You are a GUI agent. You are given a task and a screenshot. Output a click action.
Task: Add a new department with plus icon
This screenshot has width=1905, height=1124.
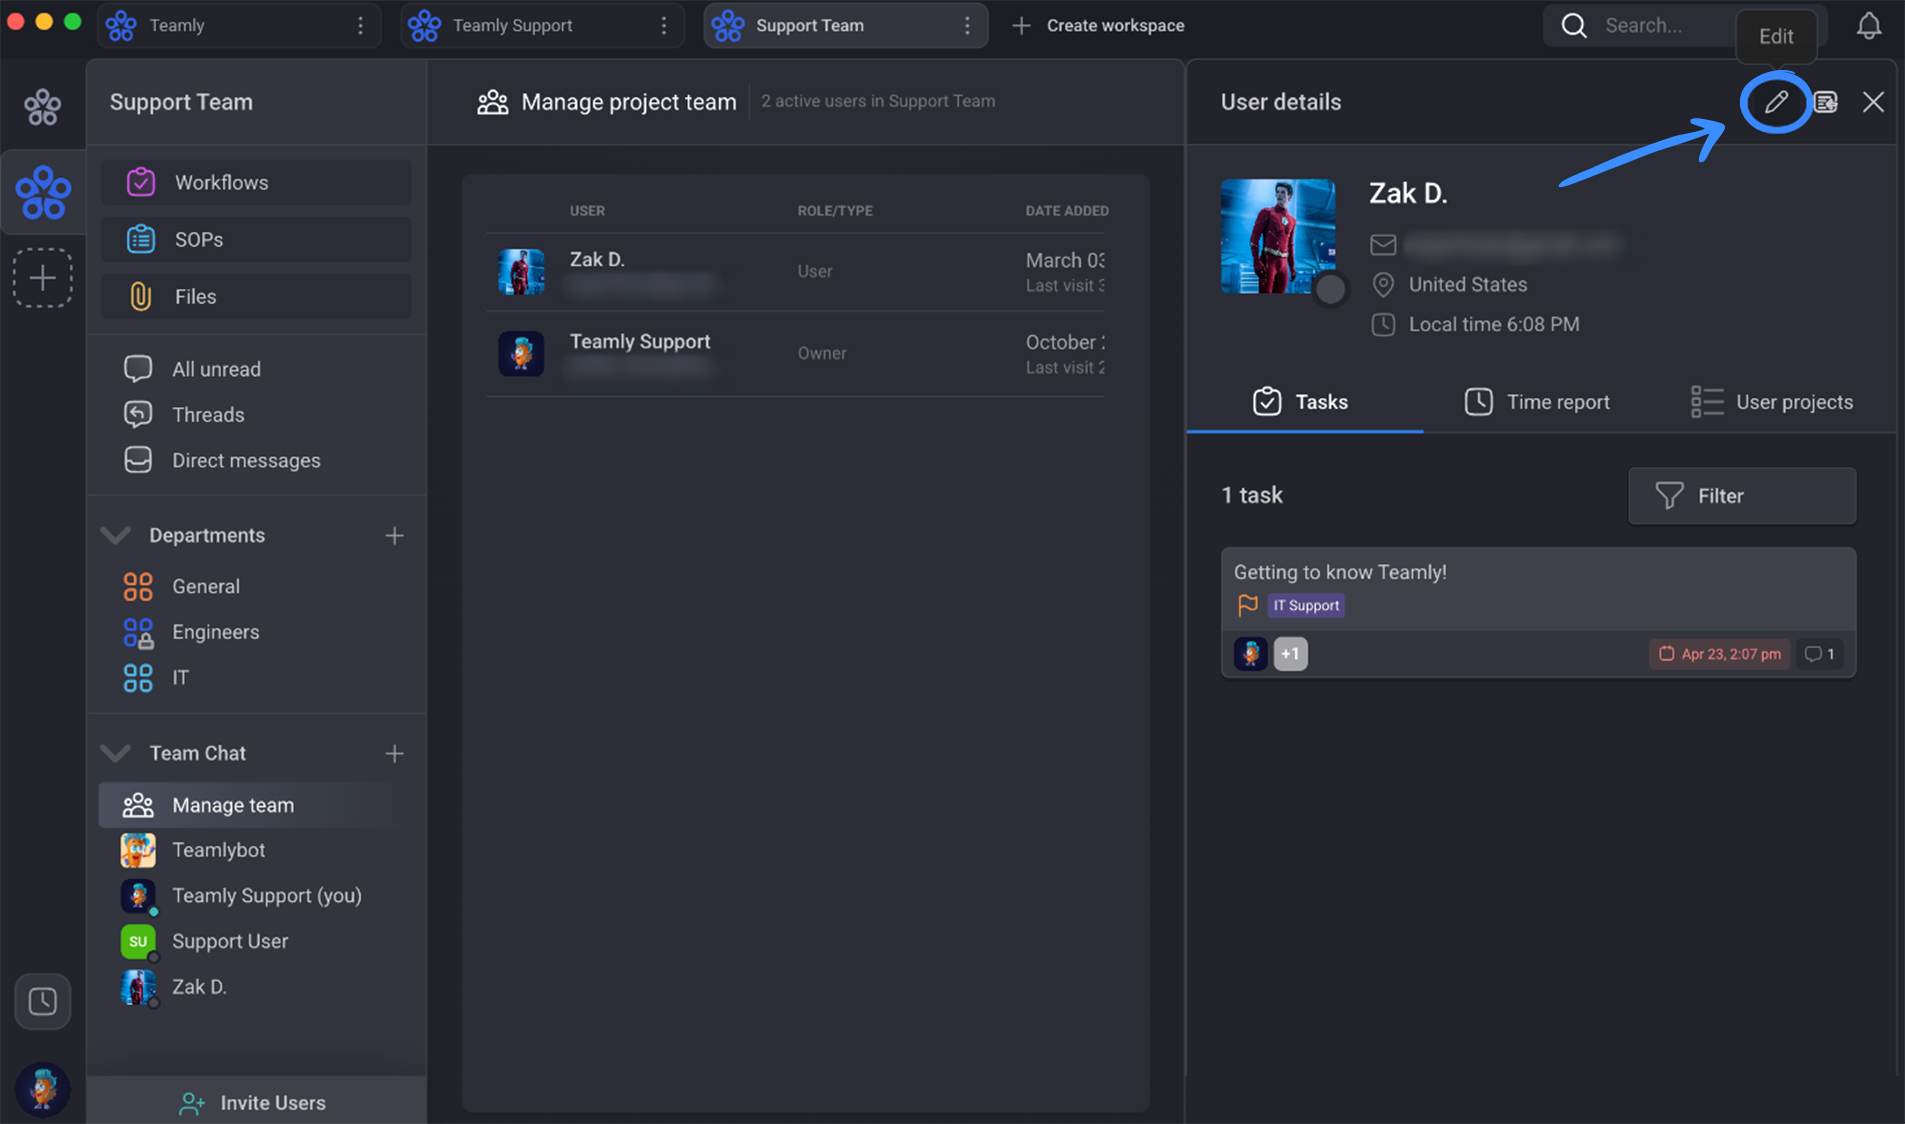tap(394, 536)
